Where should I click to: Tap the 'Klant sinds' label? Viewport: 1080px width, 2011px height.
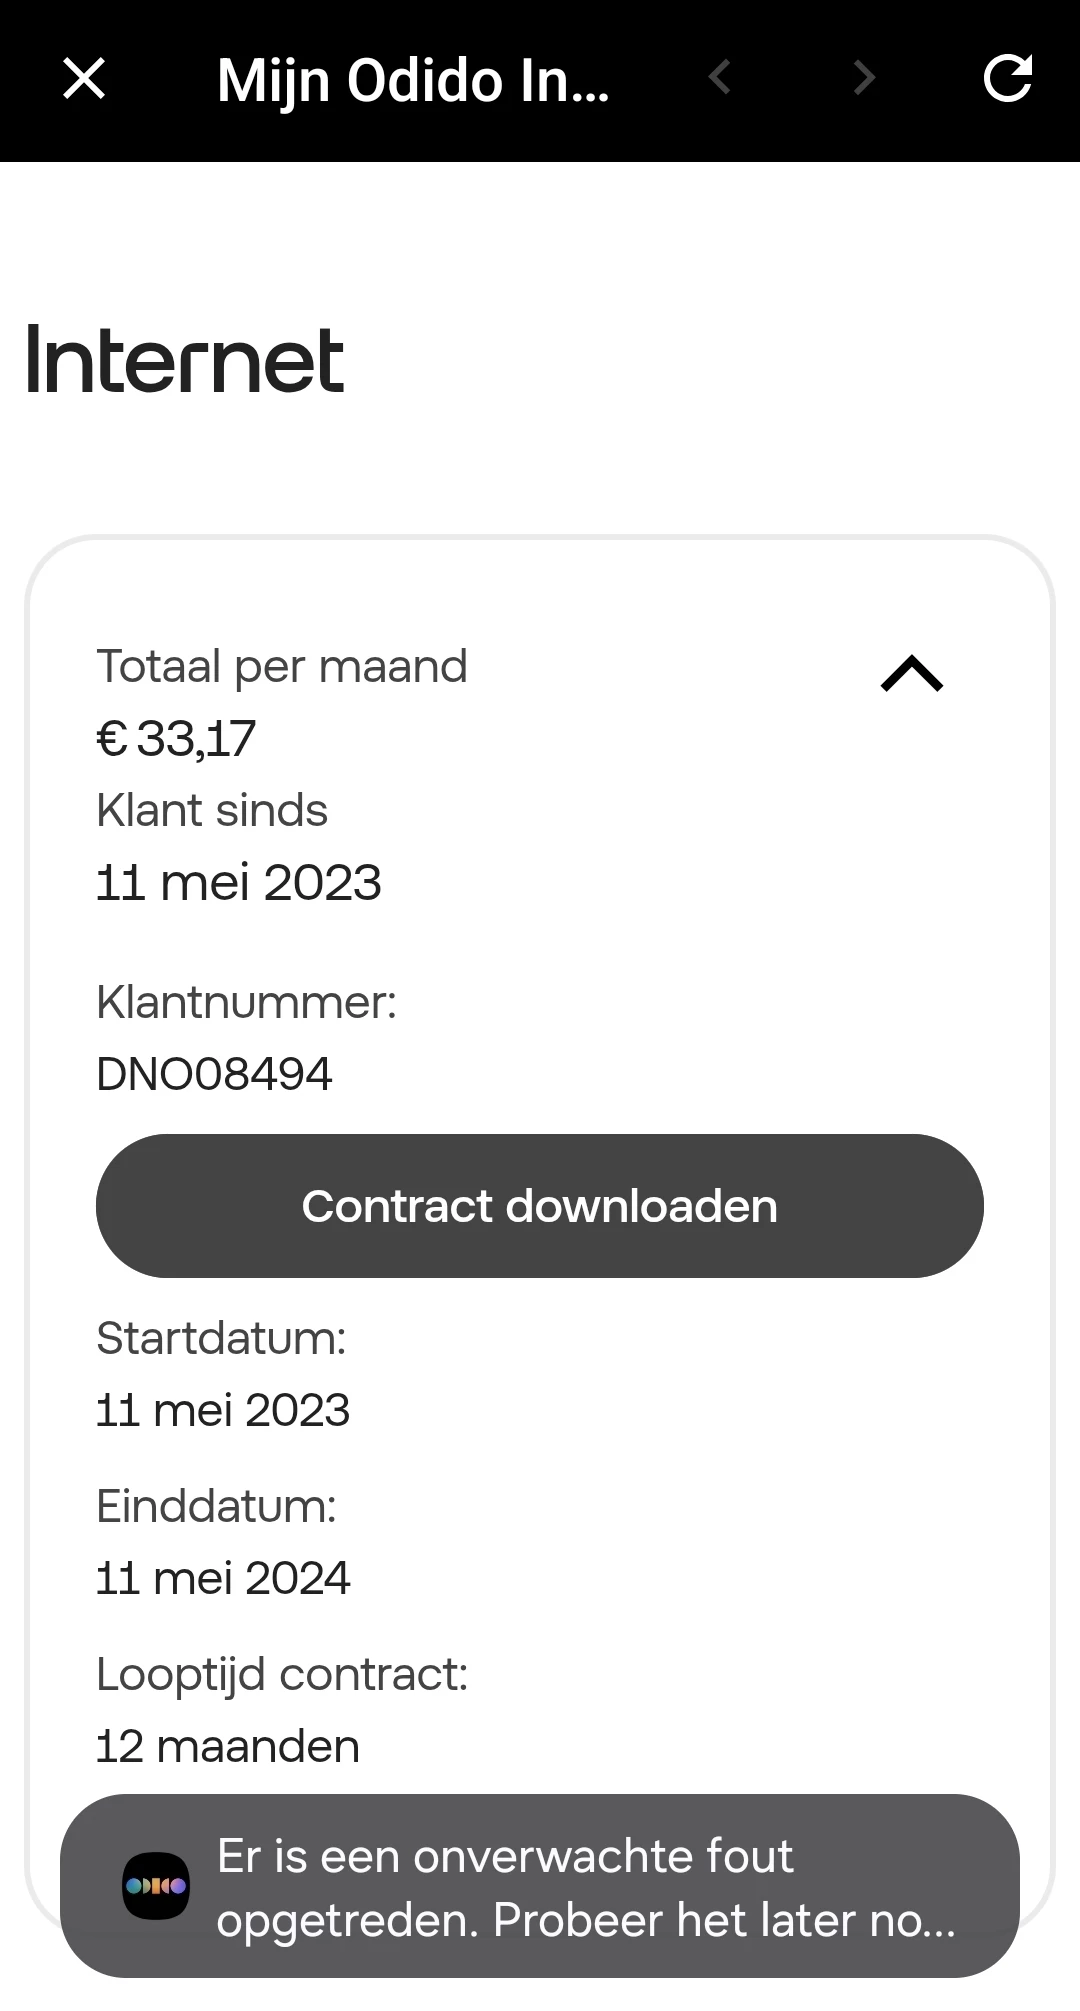click(212, 811)
